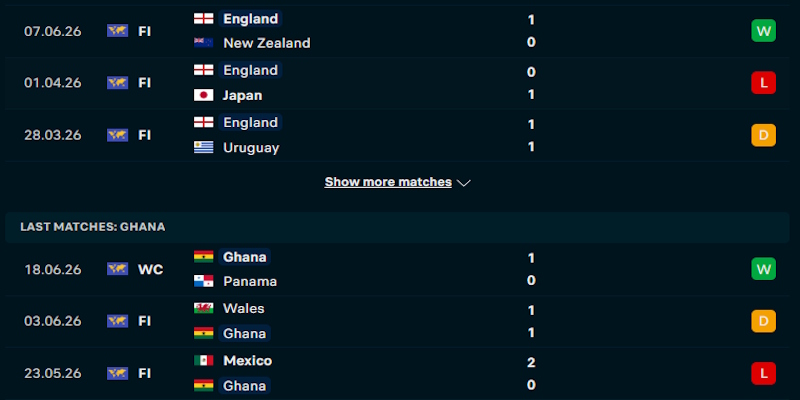Click the orange D badge for Wales vs Ghana

763,321
